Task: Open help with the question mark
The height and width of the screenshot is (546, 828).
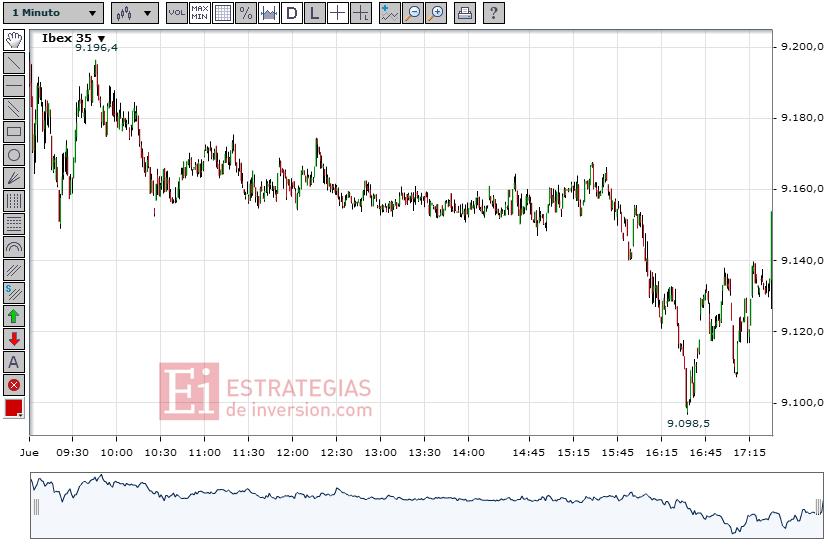Action: 494,13
